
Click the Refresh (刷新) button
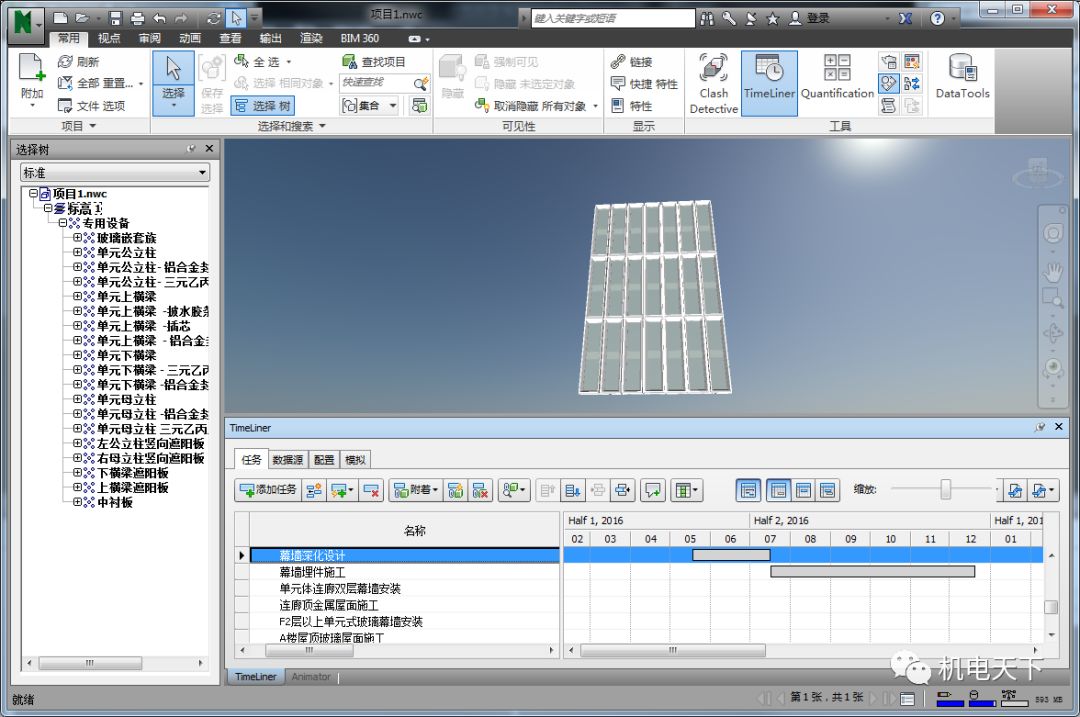pos(79,61)
